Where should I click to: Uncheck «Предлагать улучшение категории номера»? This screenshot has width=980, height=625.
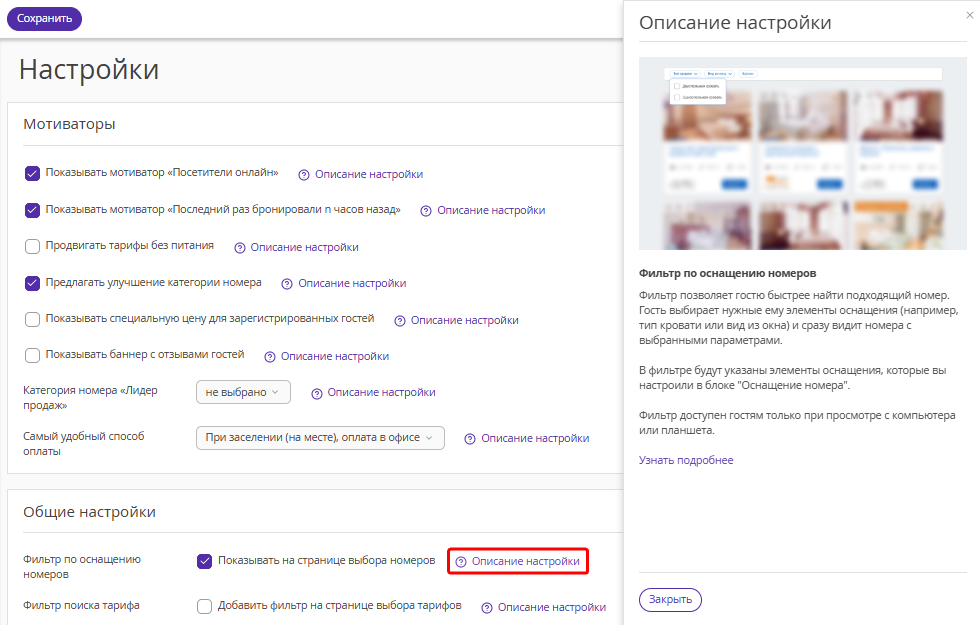32,283
